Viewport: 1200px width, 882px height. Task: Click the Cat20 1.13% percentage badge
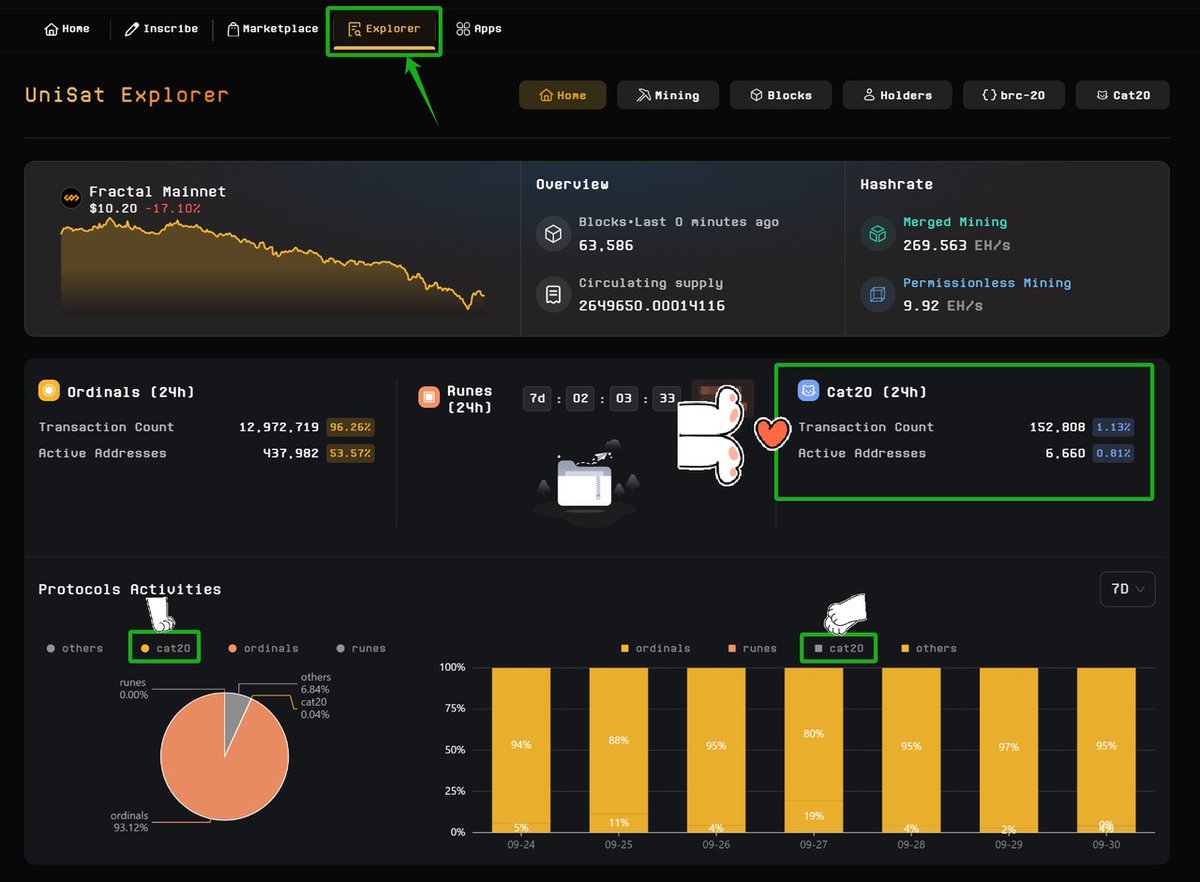[x=1113, y=427]
